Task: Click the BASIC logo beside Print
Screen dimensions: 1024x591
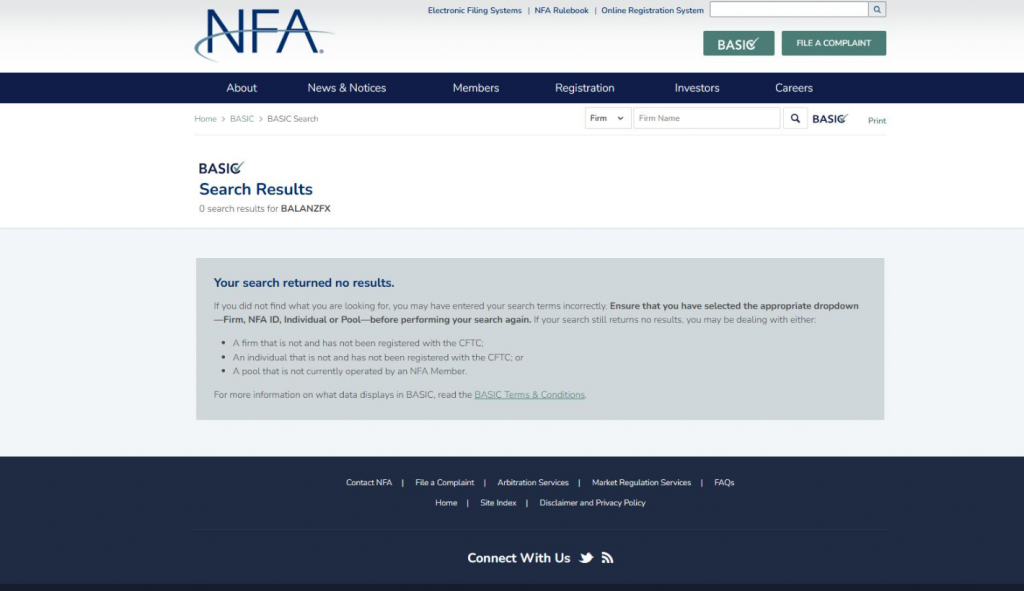Action: point(830,119)
